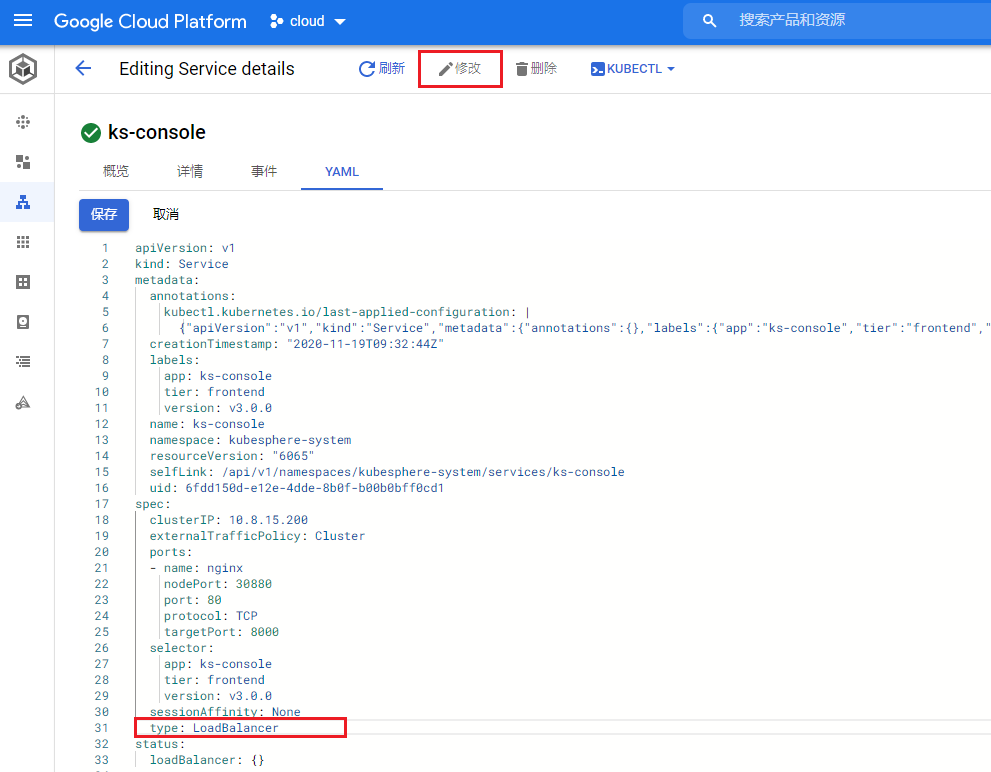Screen dimensions: 991x772
Task: Click the 取消 cancel button
Action: click(x=166, y=214)
